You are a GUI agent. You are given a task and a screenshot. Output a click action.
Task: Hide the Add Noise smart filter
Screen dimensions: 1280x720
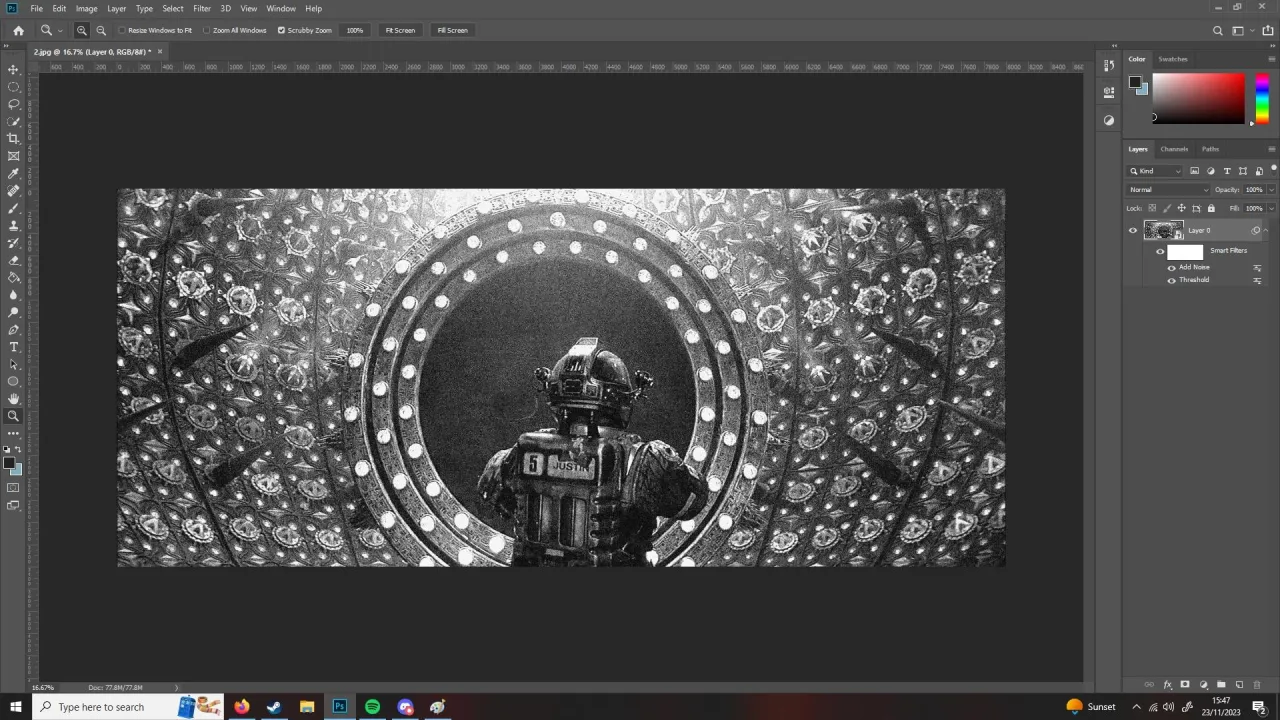pyautogui.click(x=1171, y=267)
